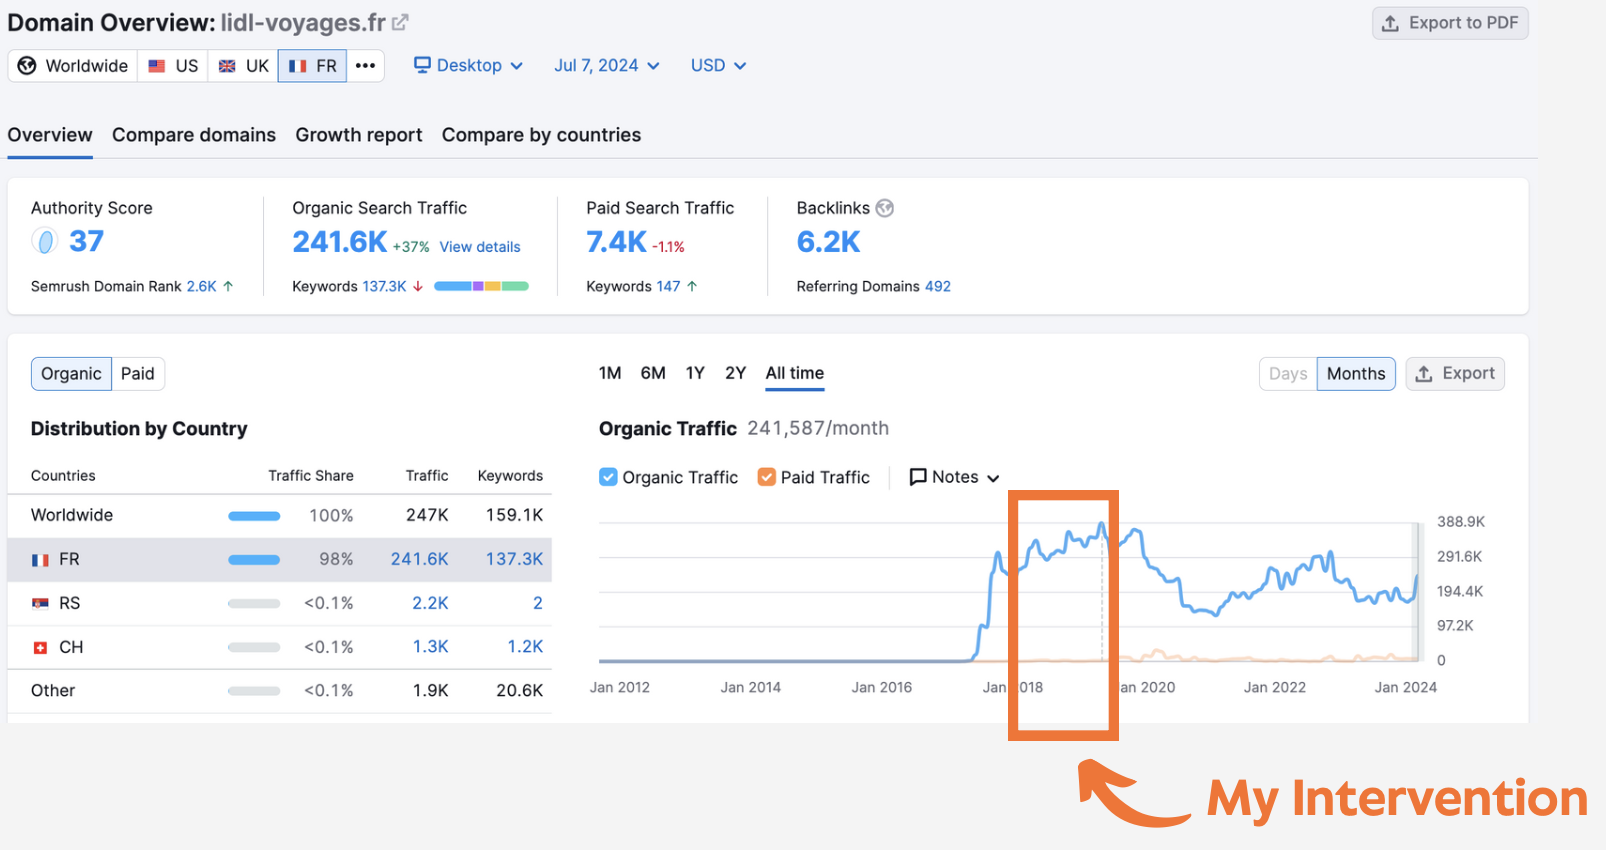This screenshot has height=850, width=1606.
Task: Expand the Notes dropdown
Action: 954,477
